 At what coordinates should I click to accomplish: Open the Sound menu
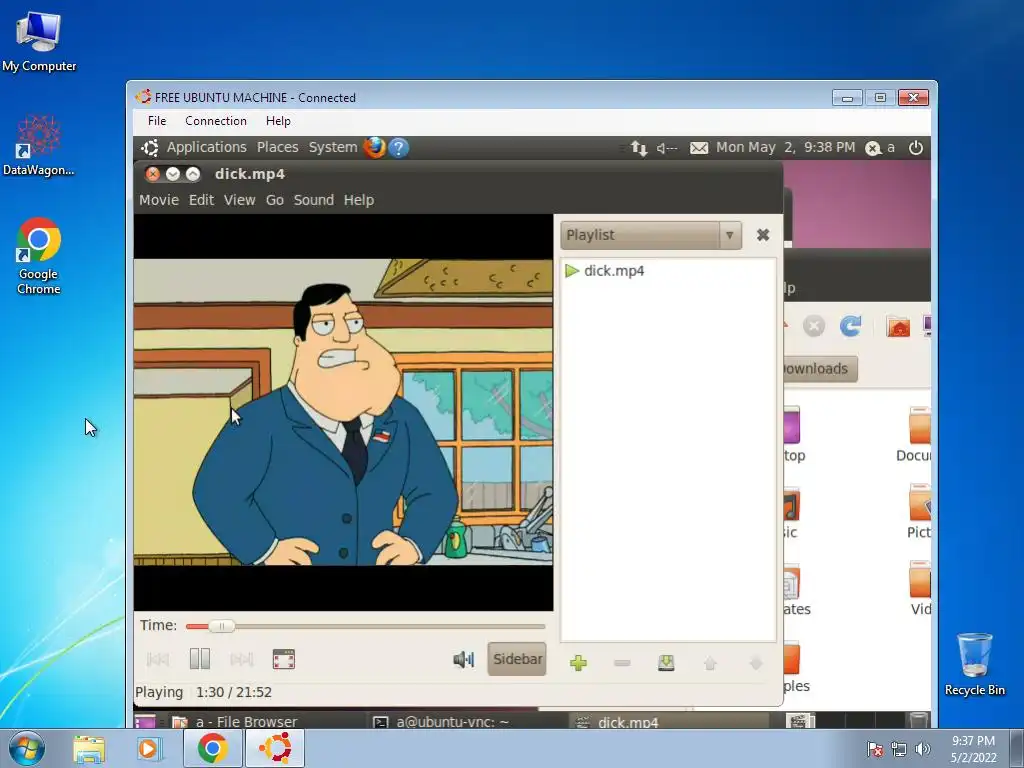tap(313, 200)
